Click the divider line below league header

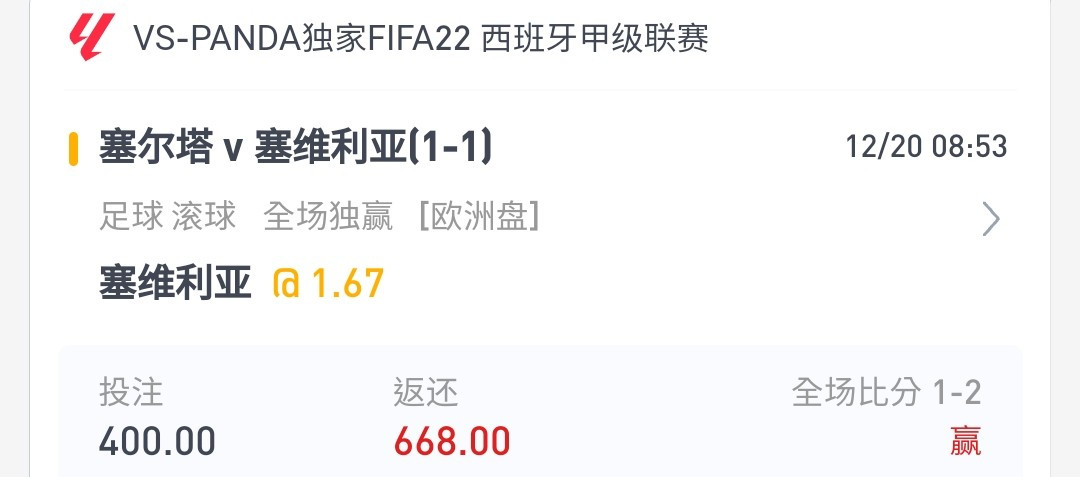tap(540, 89)
